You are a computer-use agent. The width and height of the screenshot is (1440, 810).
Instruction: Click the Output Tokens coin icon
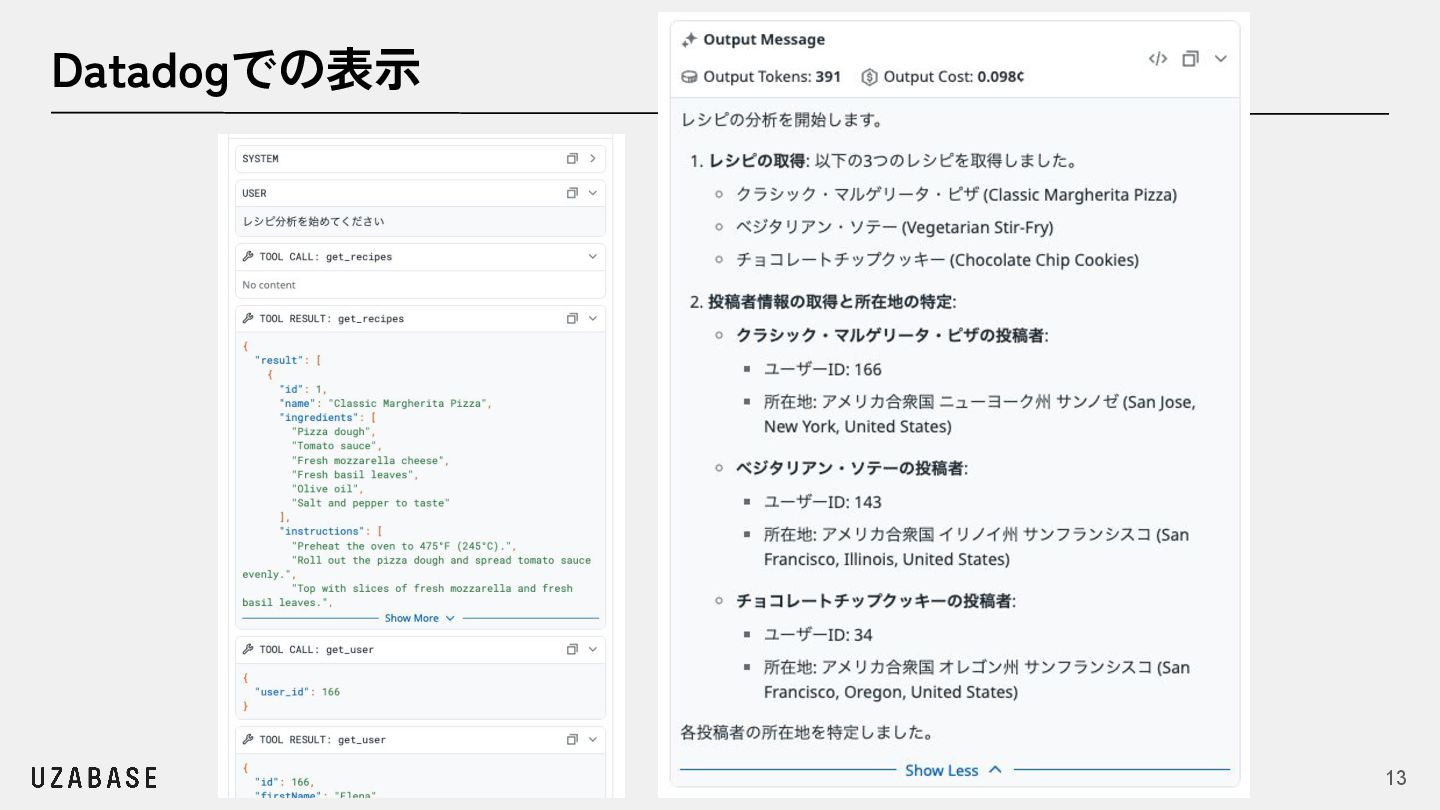click(x=689, y=77)
